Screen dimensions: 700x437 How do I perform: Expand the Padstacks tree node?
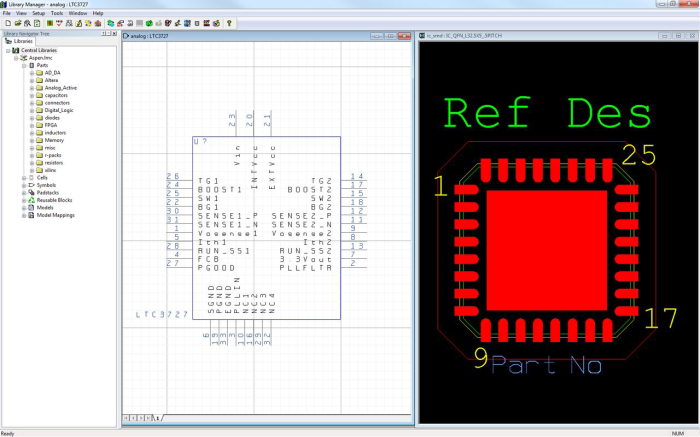[x=24, y=193]
